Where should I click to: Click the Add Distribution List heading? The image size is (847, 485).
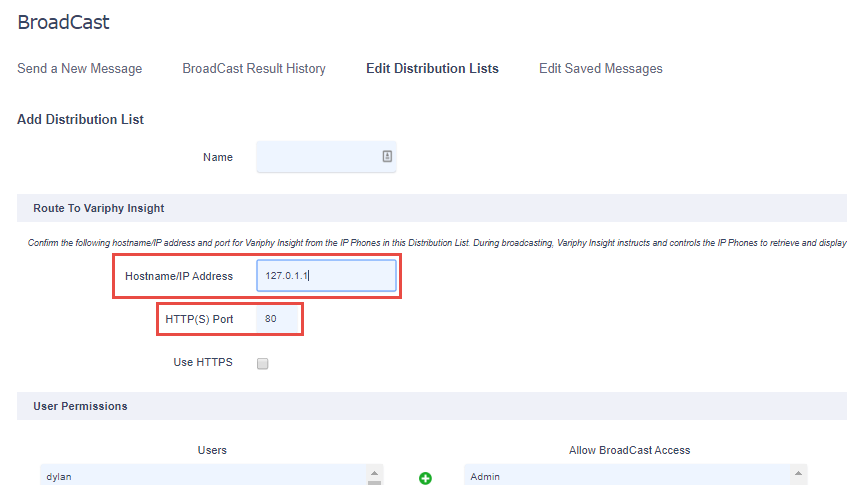[x=80, y=119]
